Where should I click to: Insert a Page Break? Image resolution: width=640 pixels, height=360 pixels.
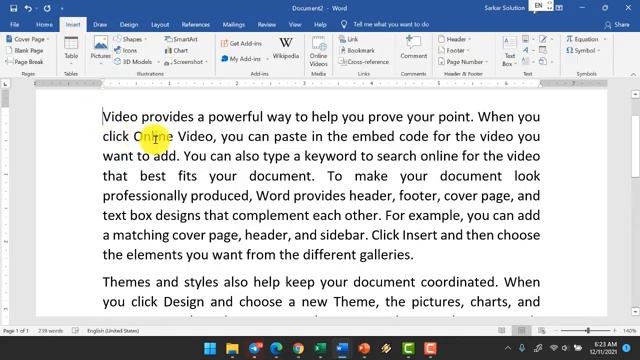(x=24, y=62)
